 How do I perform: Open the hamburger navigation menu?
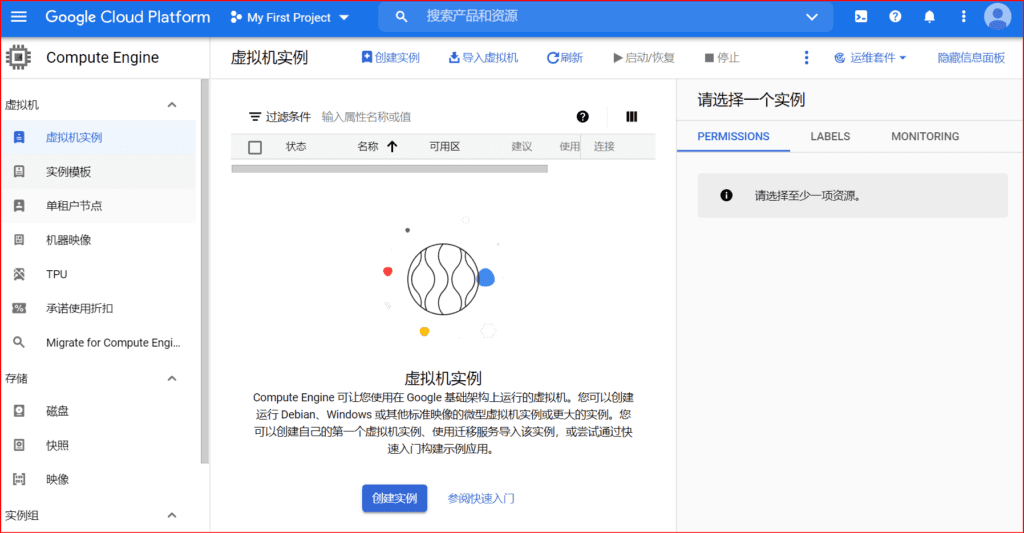19,17
